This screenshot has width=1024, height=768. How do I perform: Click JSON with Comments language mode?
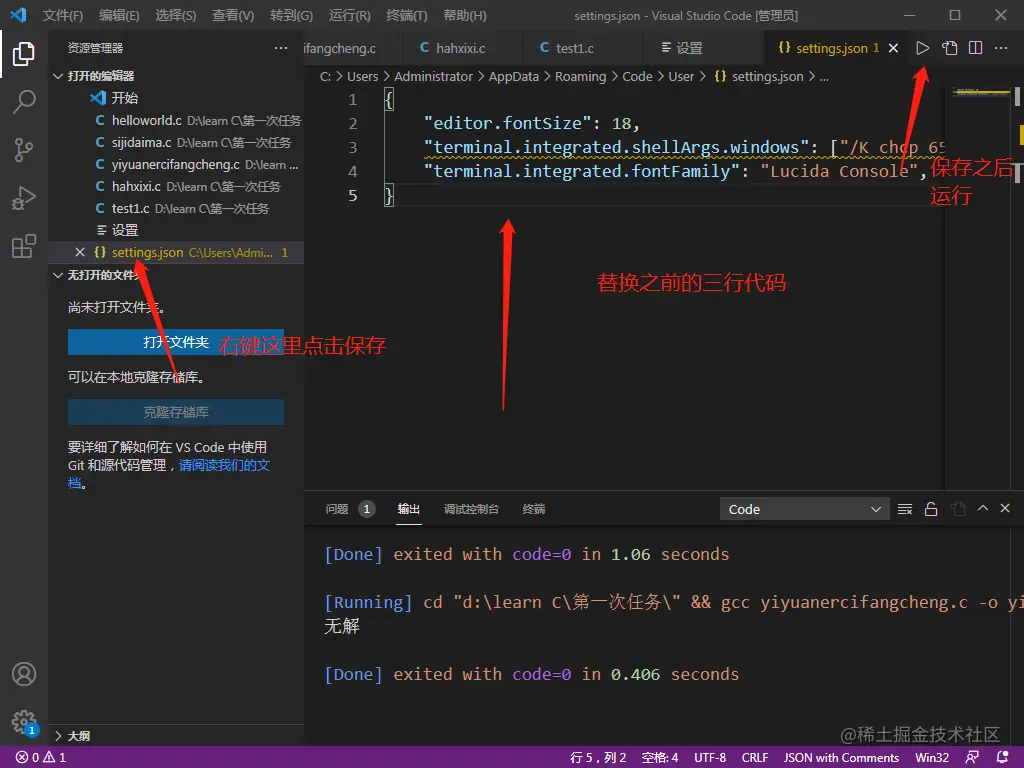tap(841, 758)
